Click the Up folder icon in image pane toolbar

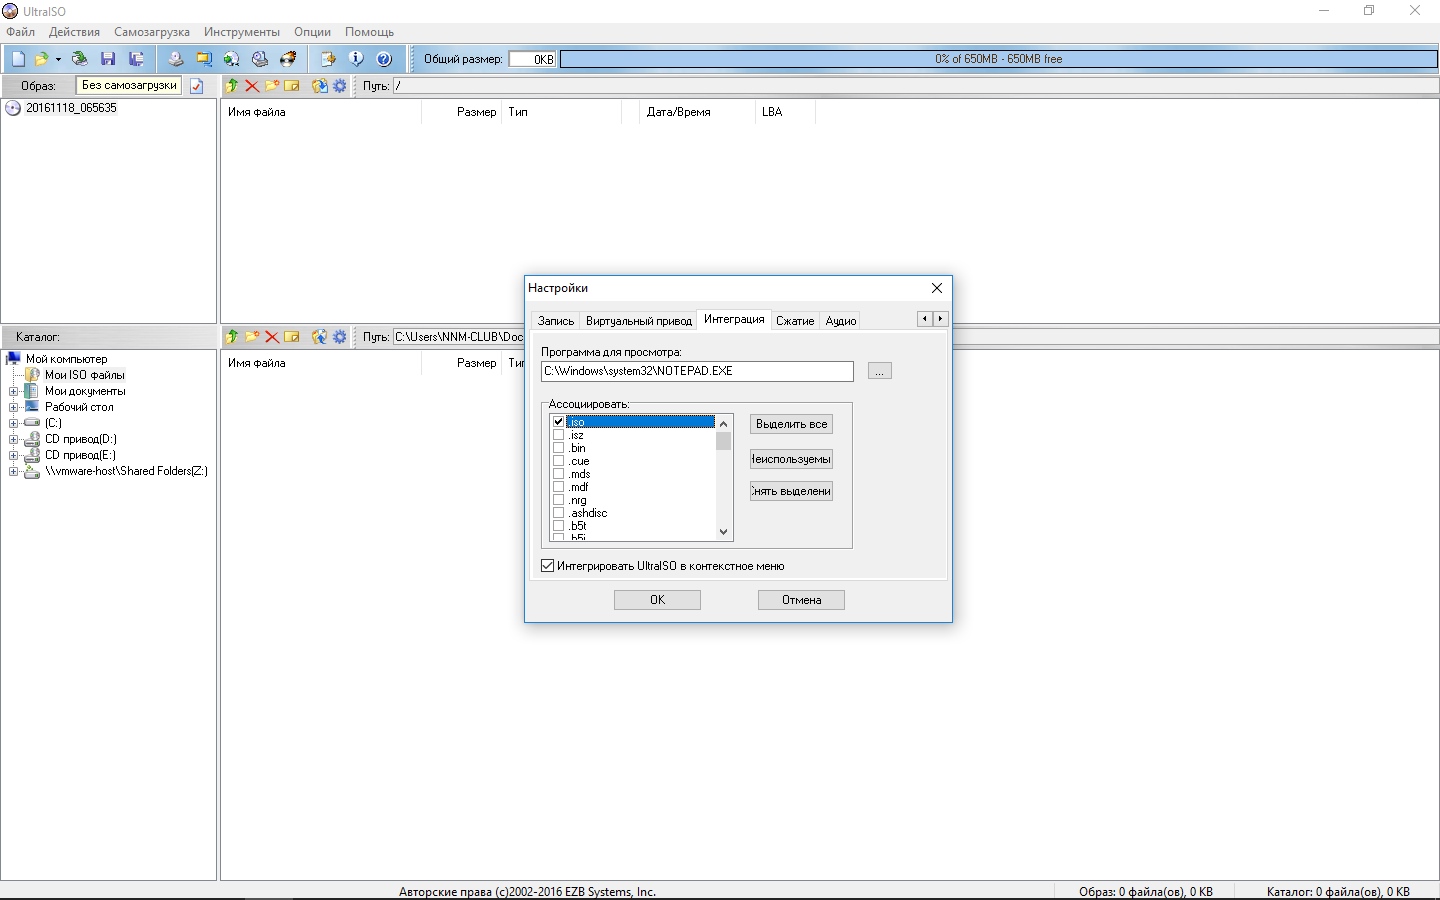(232, 86)
